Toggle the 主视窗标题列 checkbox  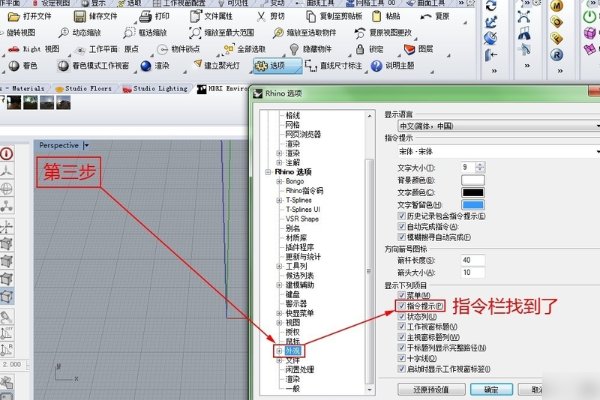(401, 337)
